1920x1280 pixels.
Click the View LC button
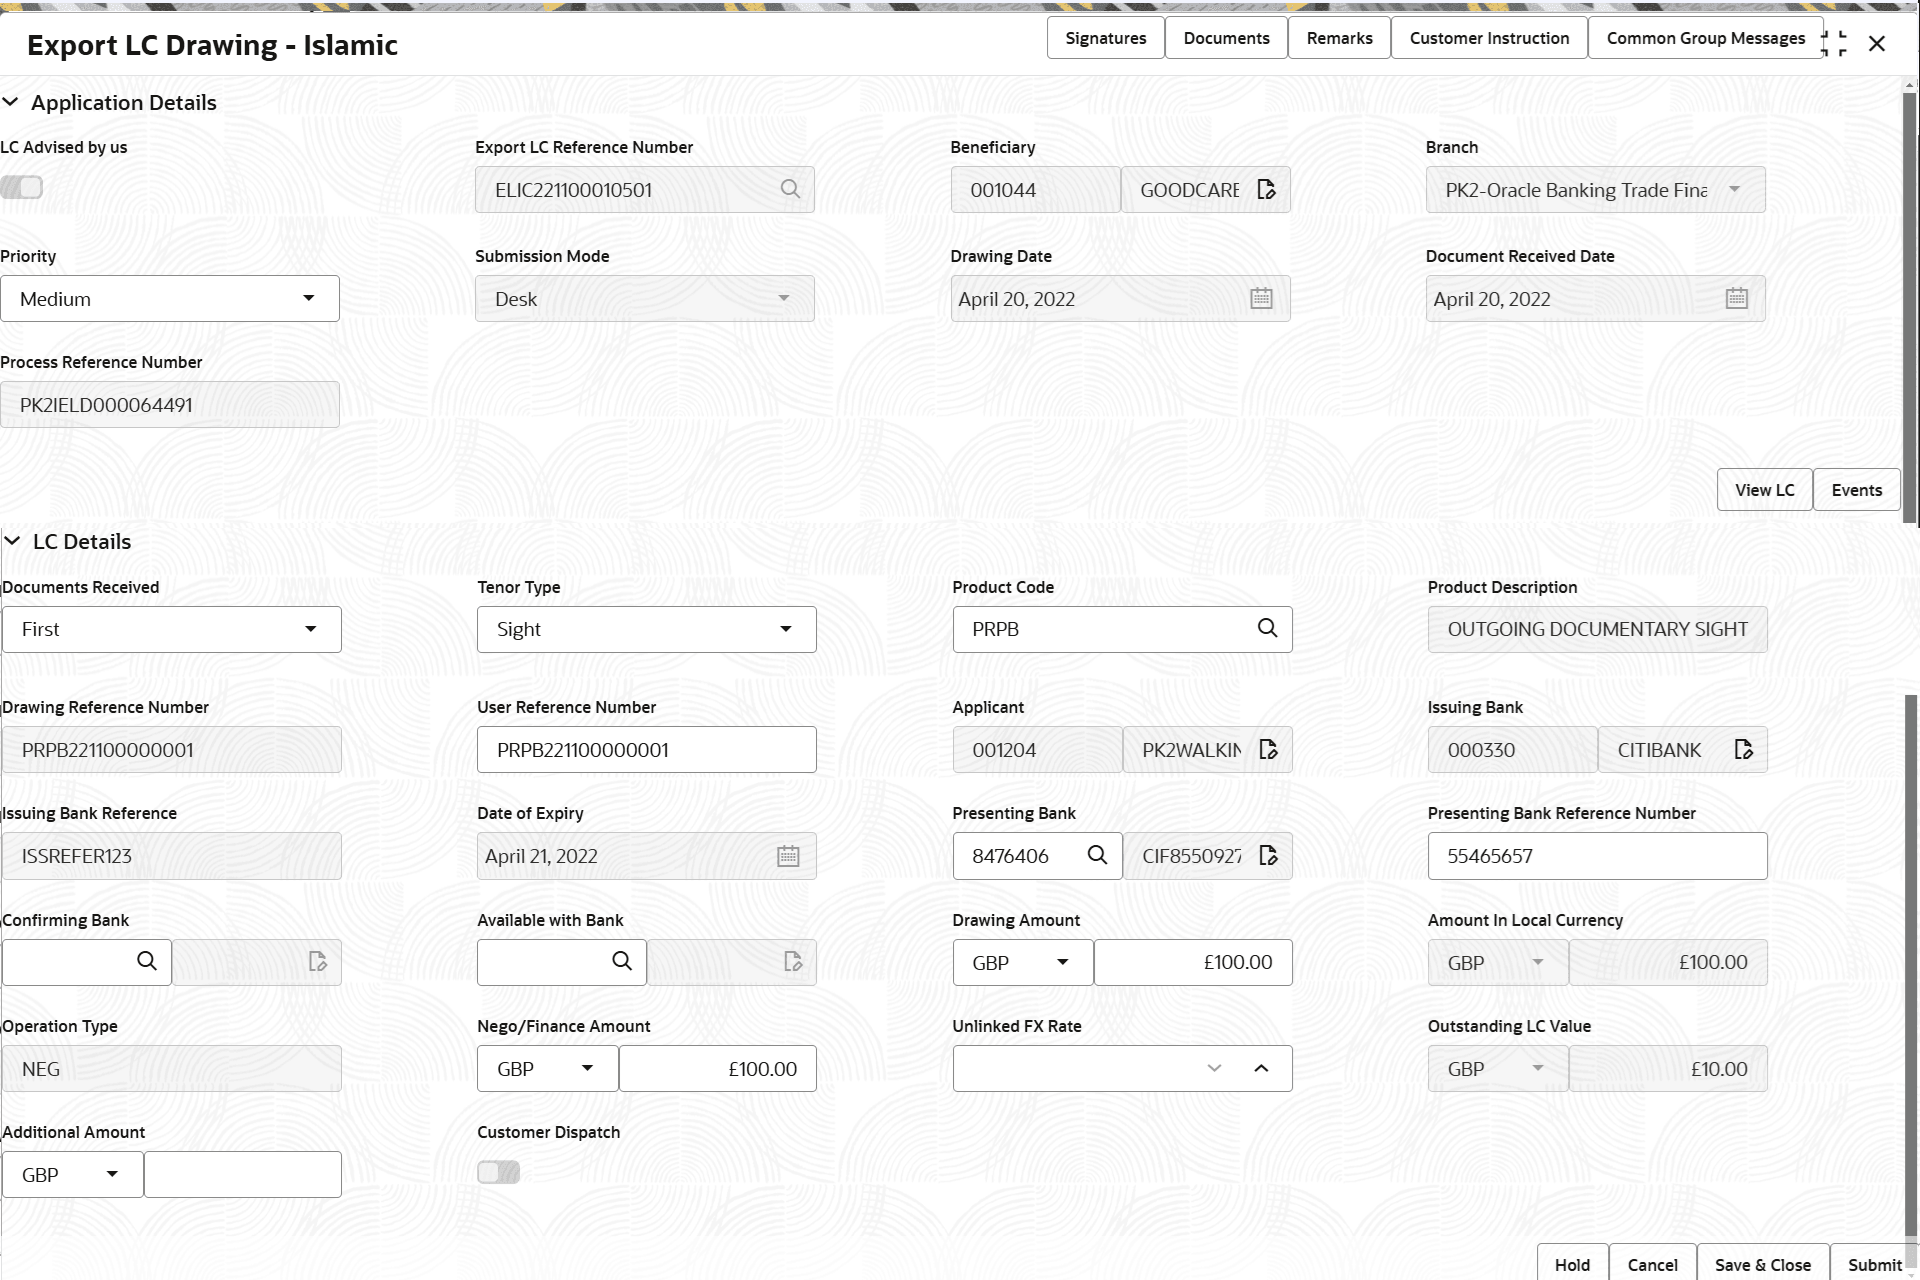1764,490
